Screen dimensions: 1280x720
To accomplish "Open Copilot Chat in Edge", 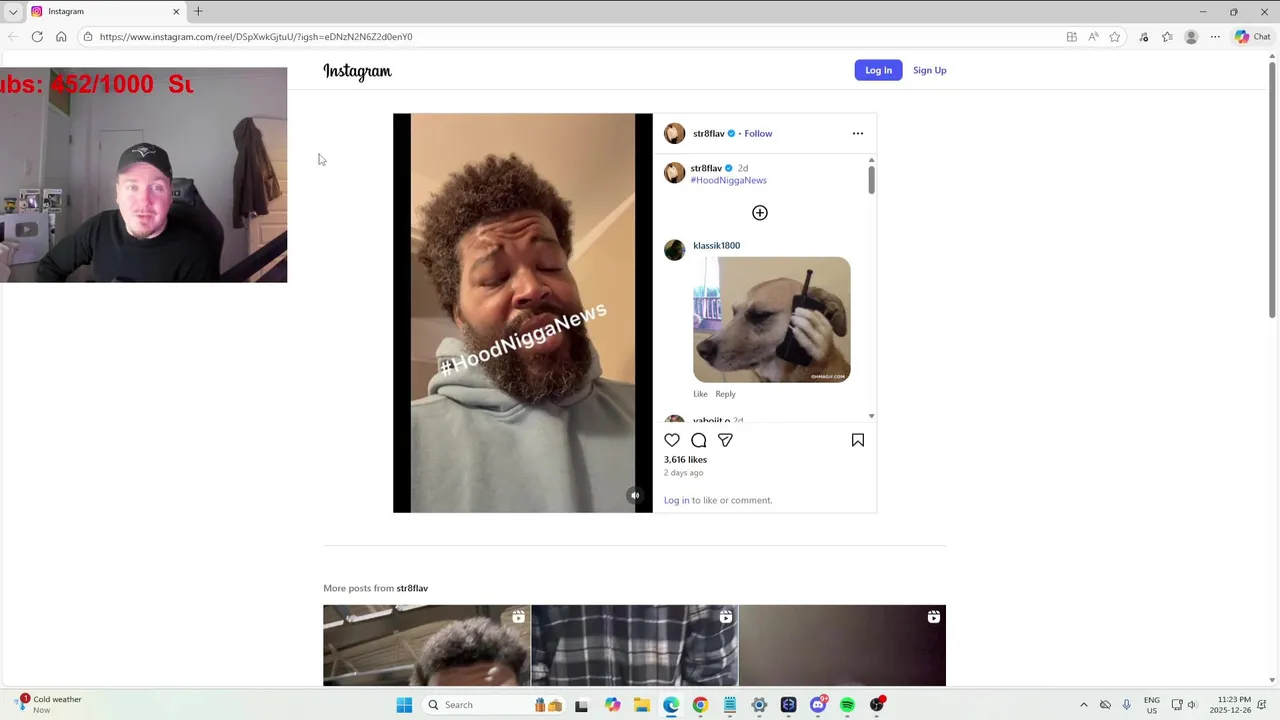I will pos(1252,37).
